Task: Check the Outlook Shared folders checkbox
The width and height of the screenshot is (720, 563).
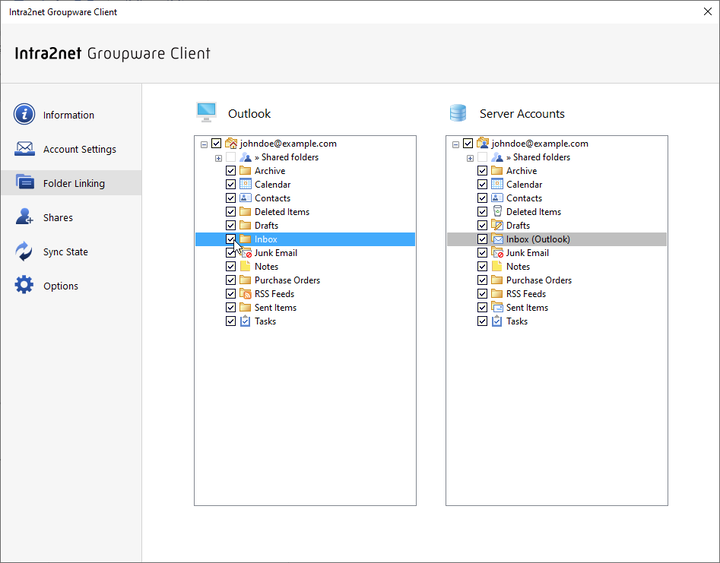Action: pos(231,157)
